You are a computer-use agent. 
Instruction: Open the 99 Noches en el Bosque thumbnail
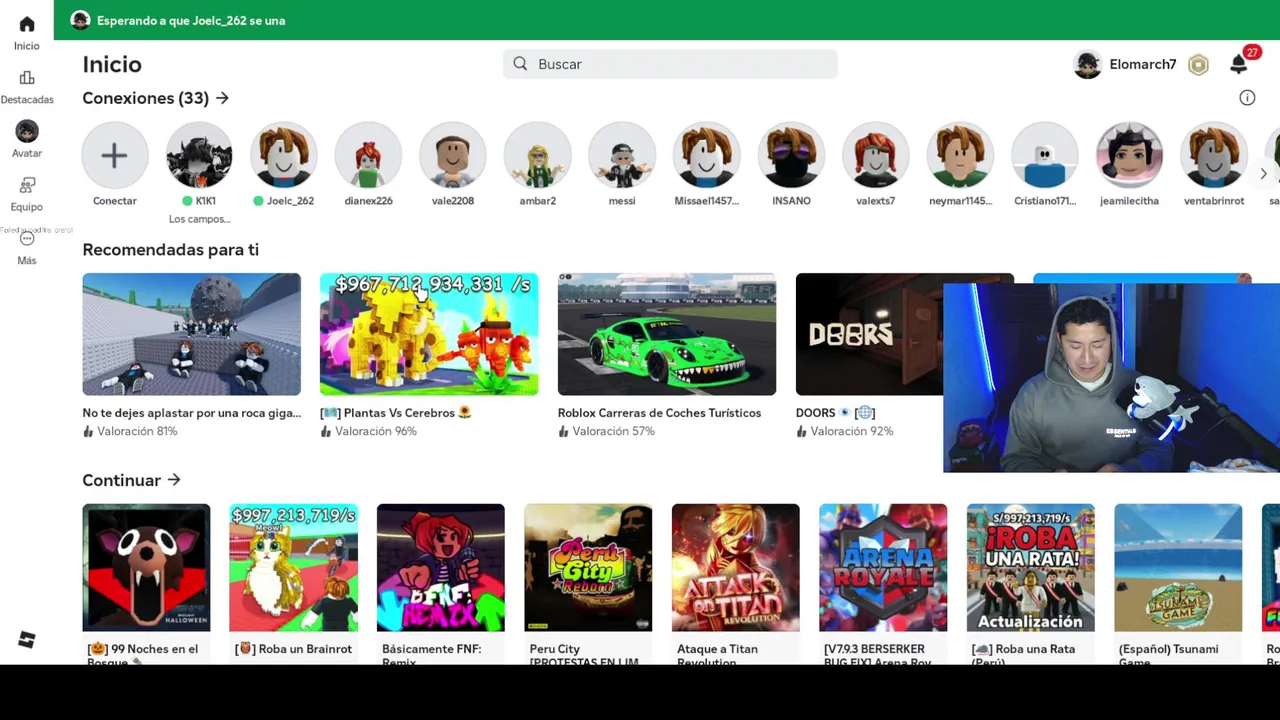(146, 567)
